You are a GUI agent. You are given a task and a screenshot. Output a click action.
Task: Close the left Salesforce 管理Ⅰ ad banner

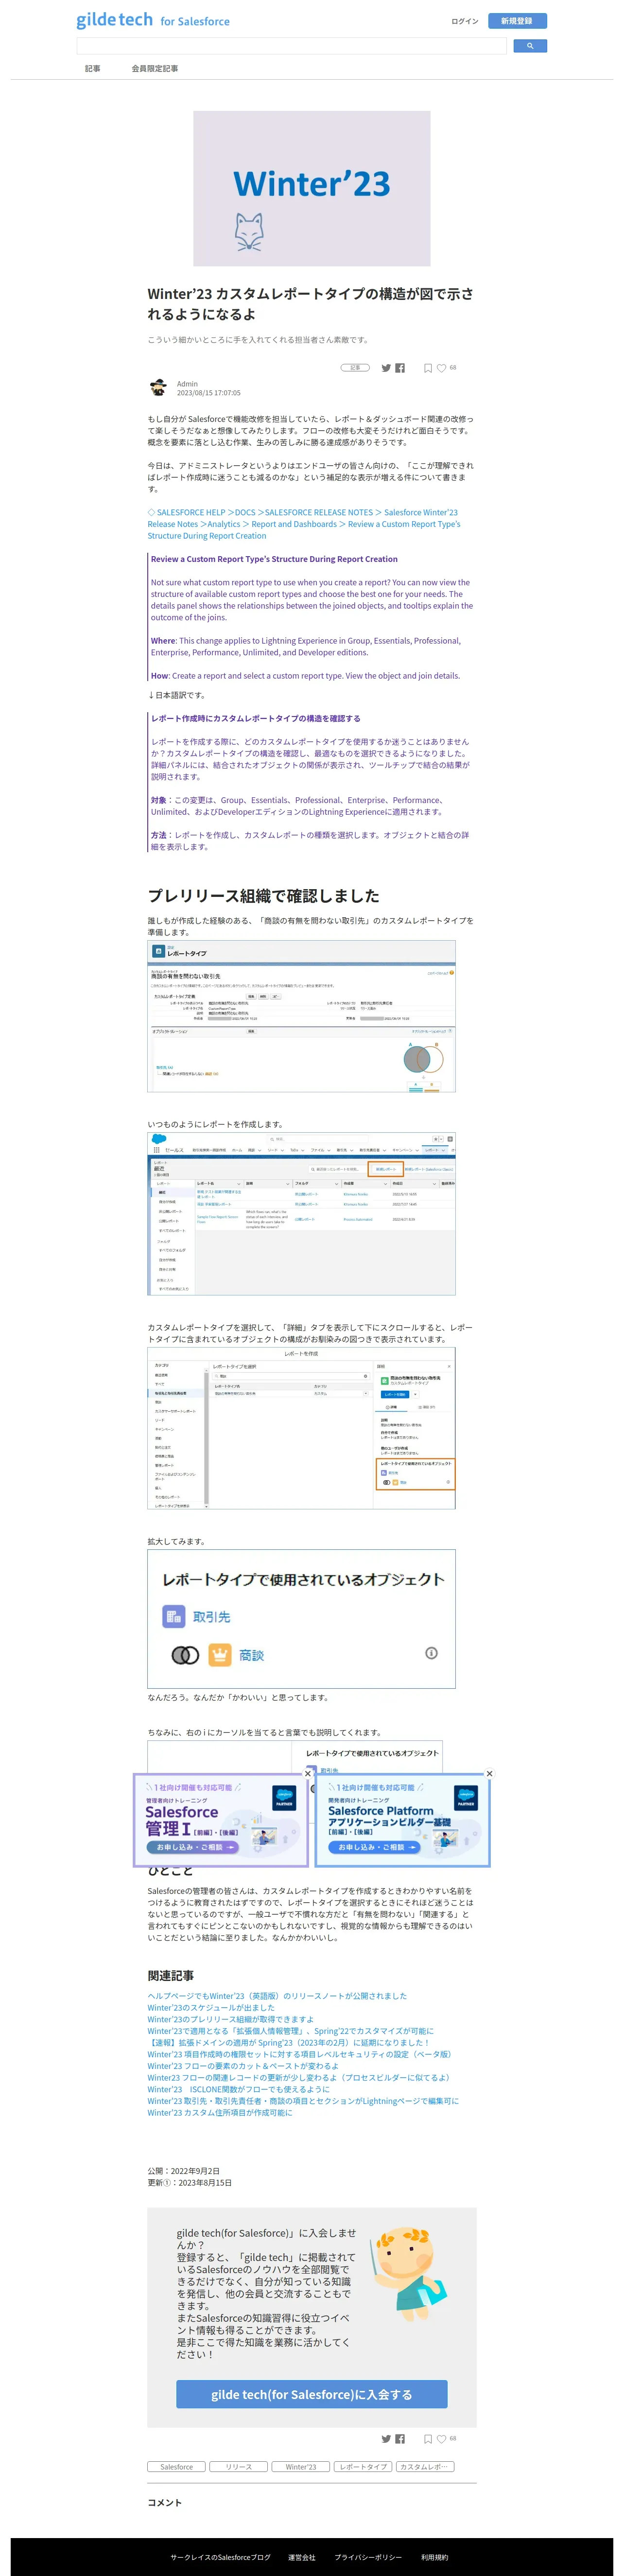click(x=308, y=1773)
